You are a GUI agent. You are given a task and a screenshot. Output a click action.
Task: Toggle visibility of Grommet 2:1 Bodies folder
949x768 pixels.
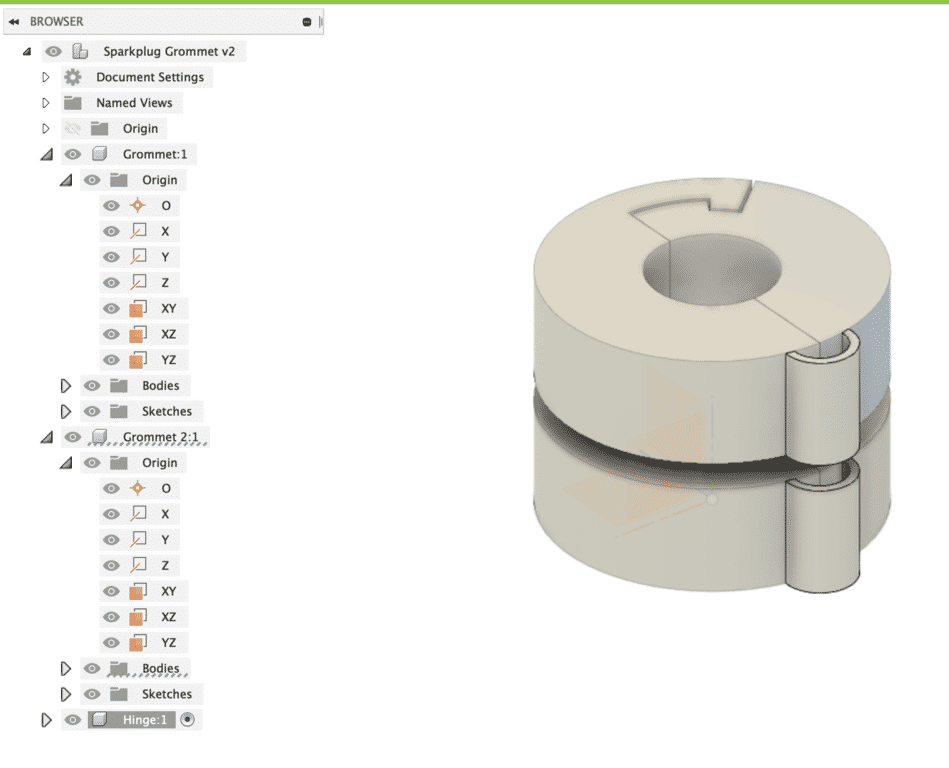(92, 668)
